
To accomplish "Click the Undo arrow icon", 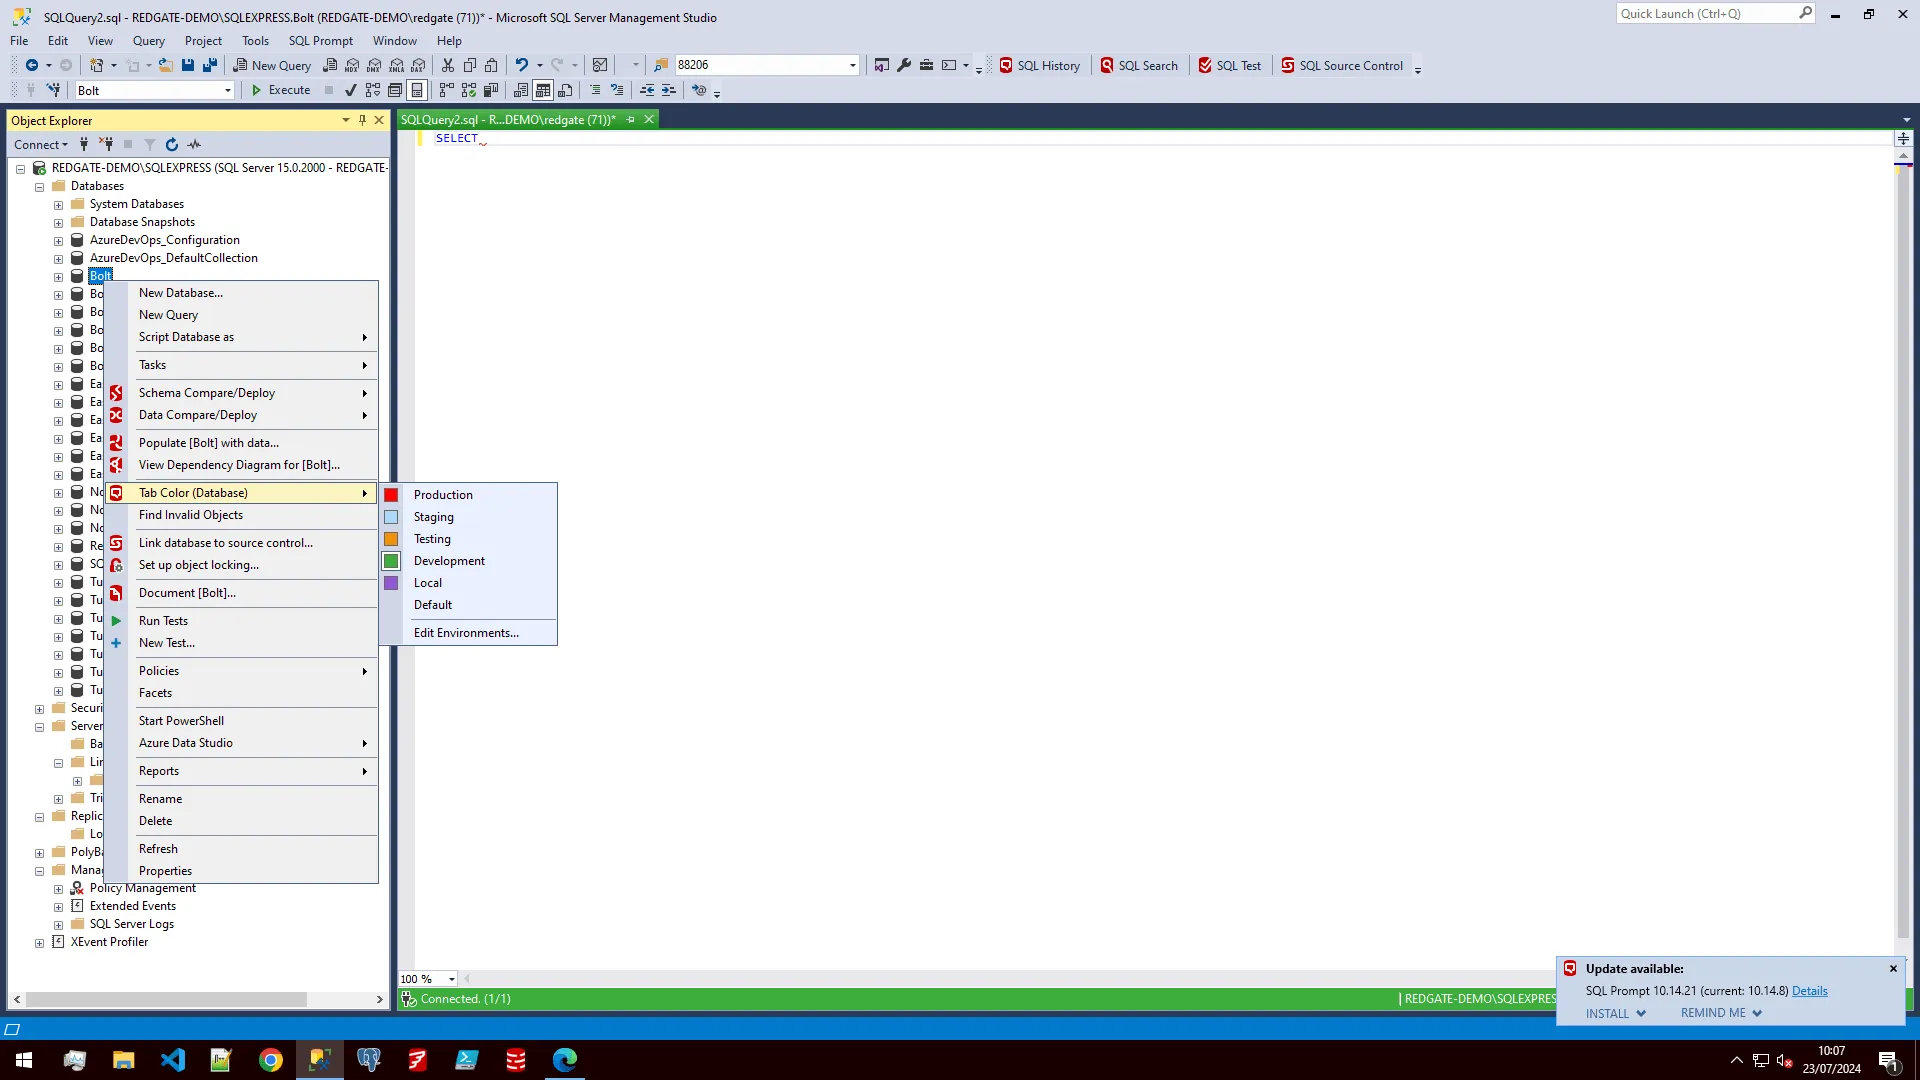I will click(521, 65).
